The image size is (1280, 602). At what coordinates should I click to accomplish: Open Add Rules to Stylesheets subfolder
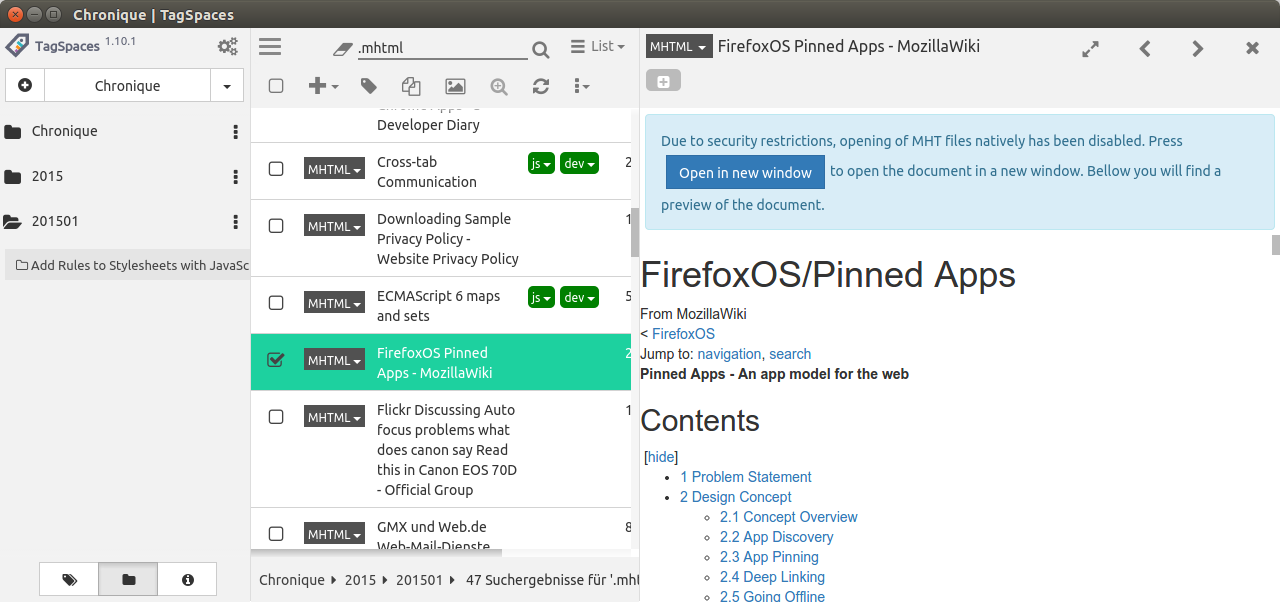click(128, 265)
